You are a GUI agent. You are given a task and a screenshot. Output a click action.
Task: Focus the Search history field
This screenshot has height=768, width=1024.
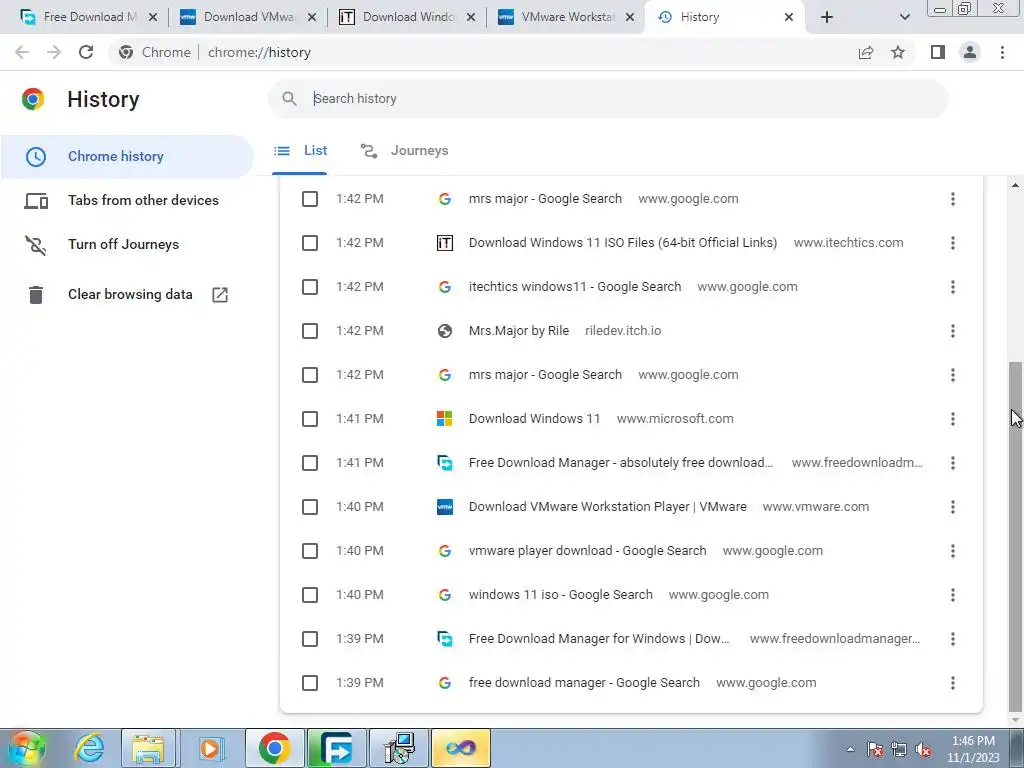pyautogui.click(x=607, y=99)
